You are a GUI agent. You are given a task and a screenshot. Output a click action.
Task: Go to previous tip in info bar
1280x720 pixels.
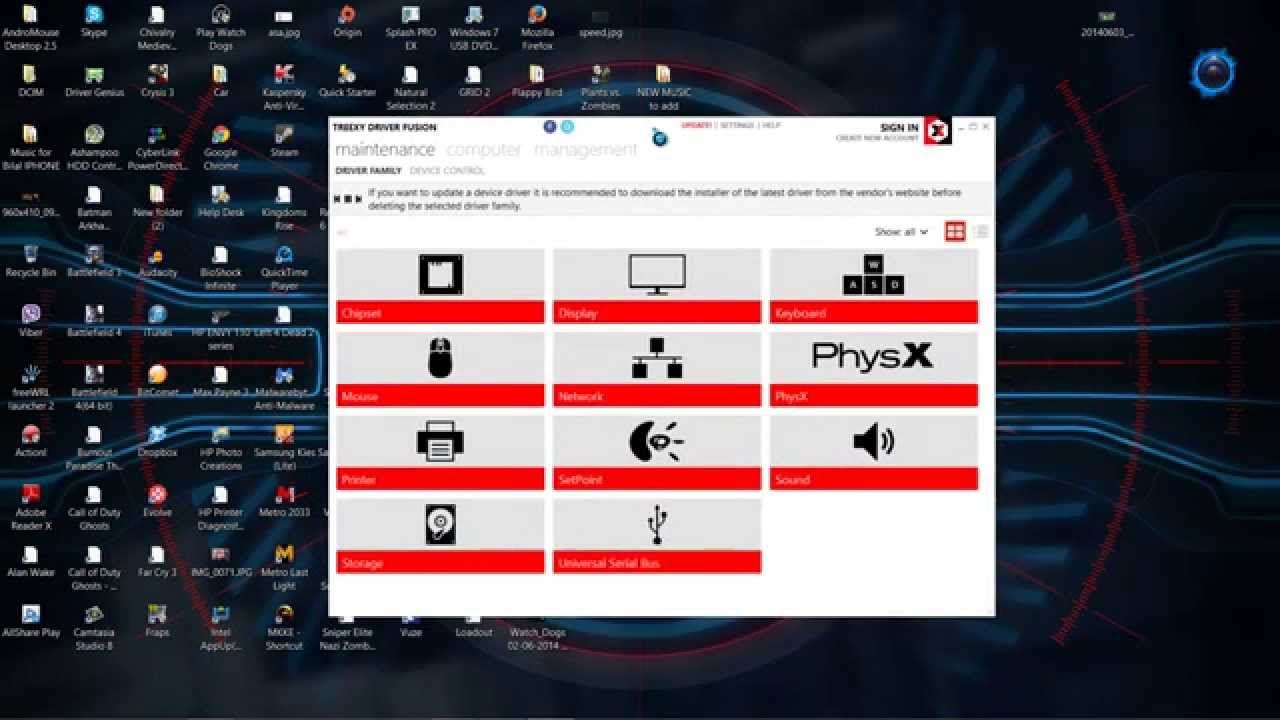[338, 198]
